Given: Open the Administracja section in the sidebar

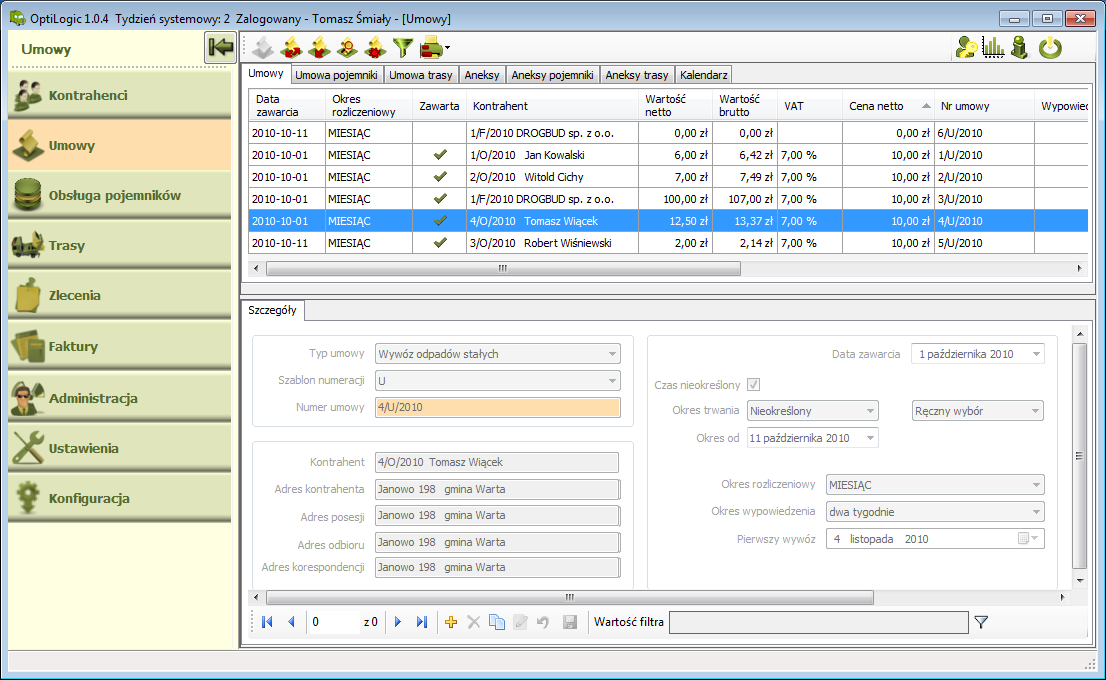Looking at the screenshot, I should click(x=119, y=398).
